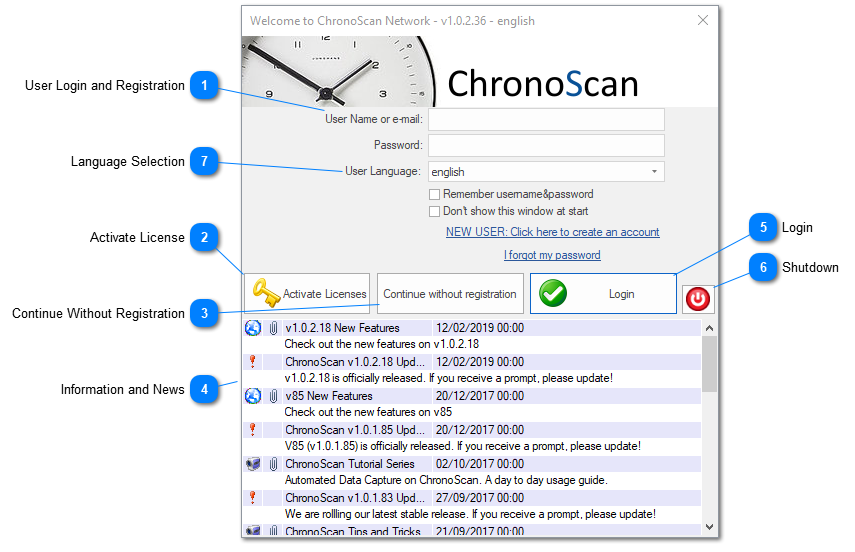The width and height of the screenshot is (855, 552).
Task: Focus the Password input field
Action: pyautogui.click(x=546, y=145)
